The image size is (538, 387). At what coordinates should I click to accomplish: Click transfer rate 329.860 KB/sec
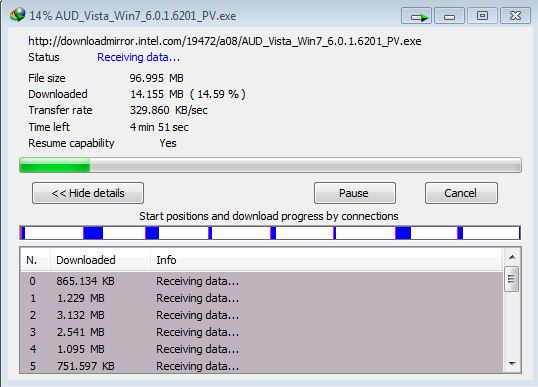168,110
